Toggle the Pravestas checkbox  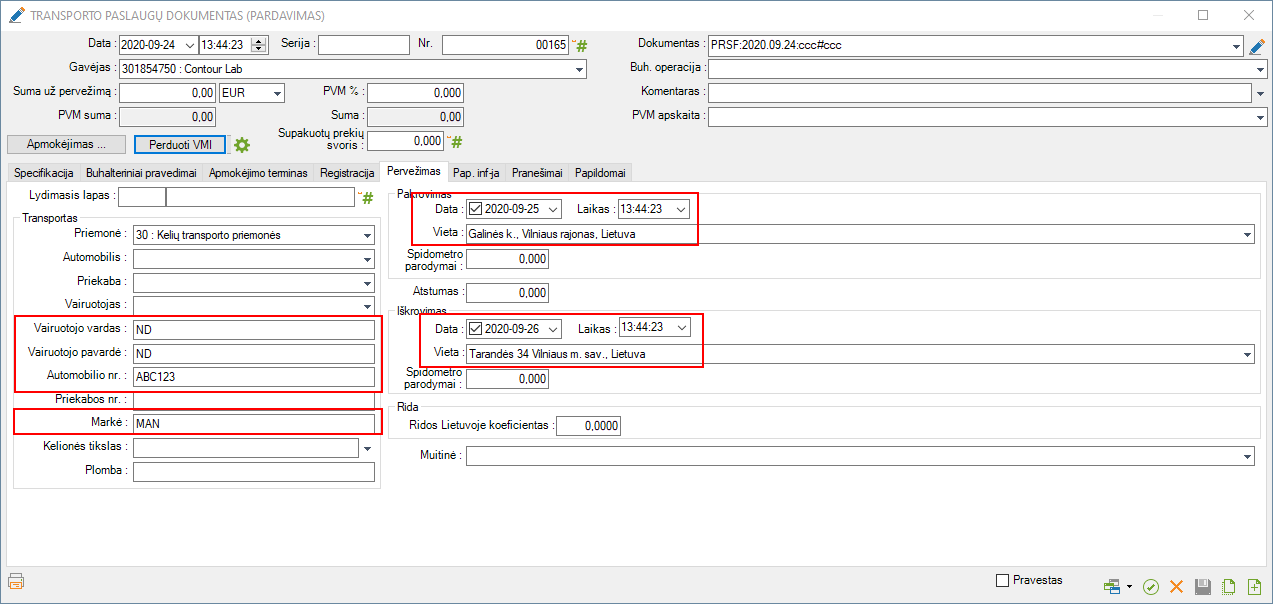1003,581
